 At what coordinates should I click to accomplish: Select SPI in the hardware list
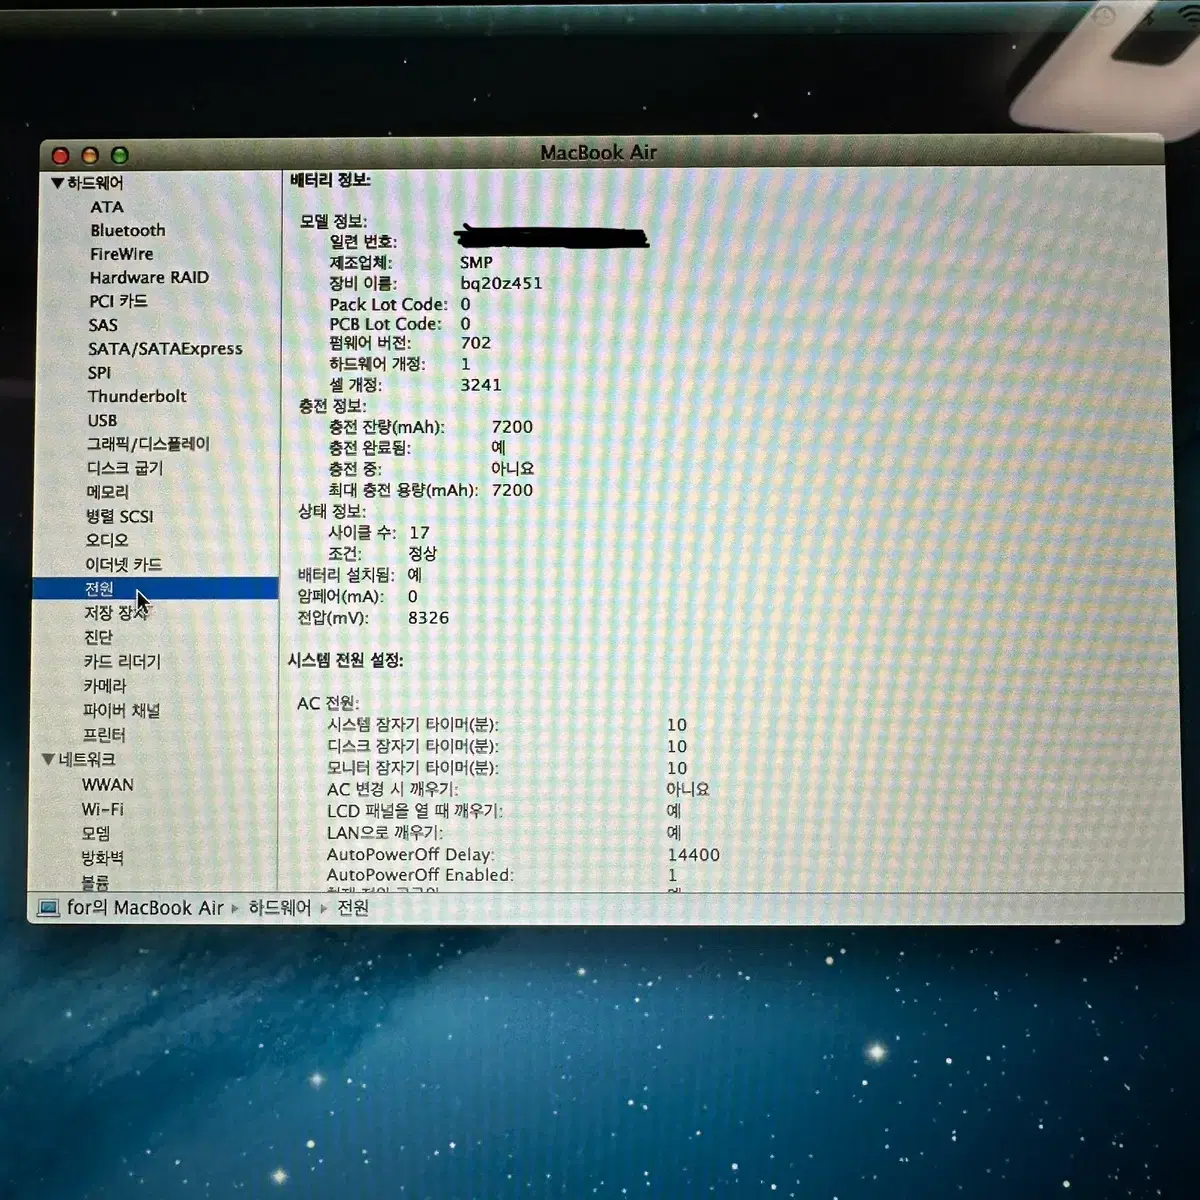[x=99, y=373]
